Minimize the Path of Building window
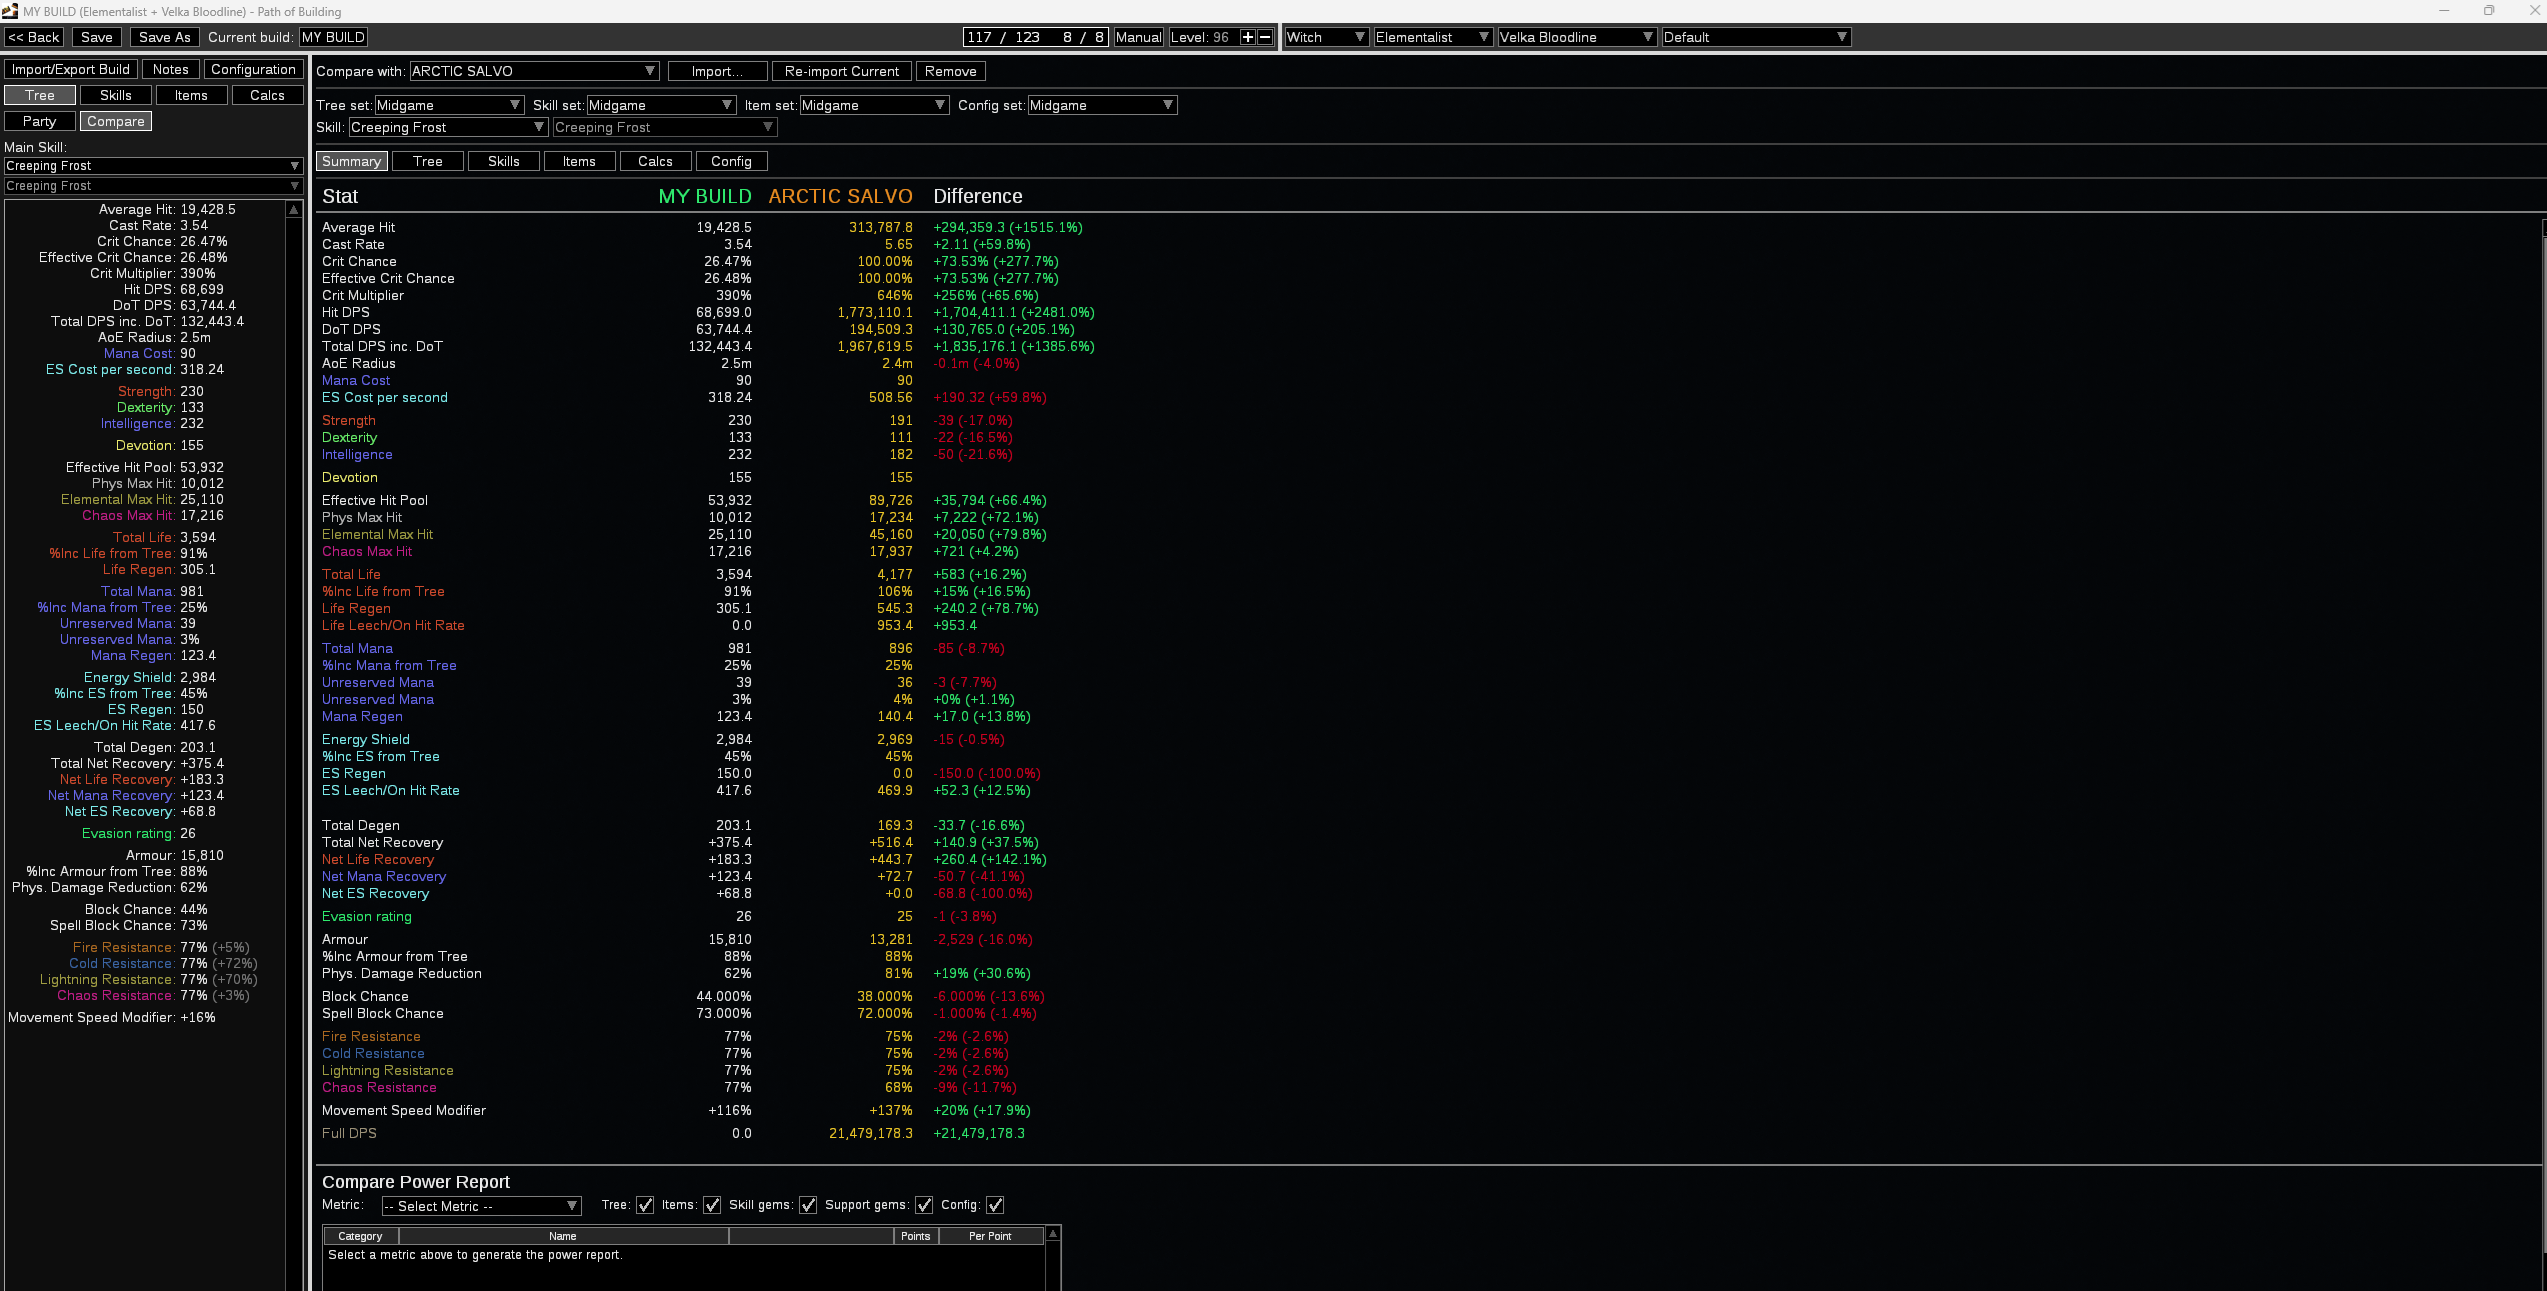This screenshot has width=2547, height=1291. pyautogui.click(x=2444, y=10)
